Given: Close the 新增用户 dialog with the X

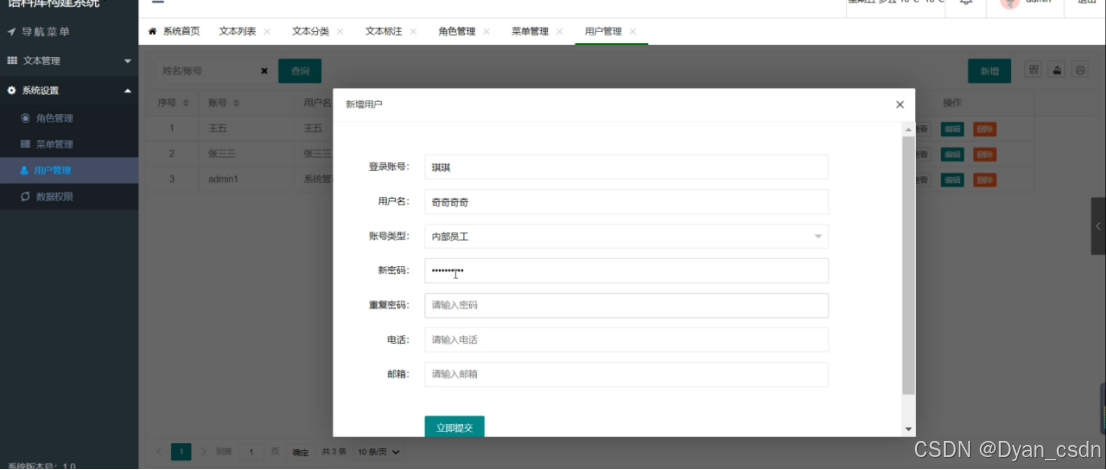Looking at the screenshot, I should (x=899, y=104).
